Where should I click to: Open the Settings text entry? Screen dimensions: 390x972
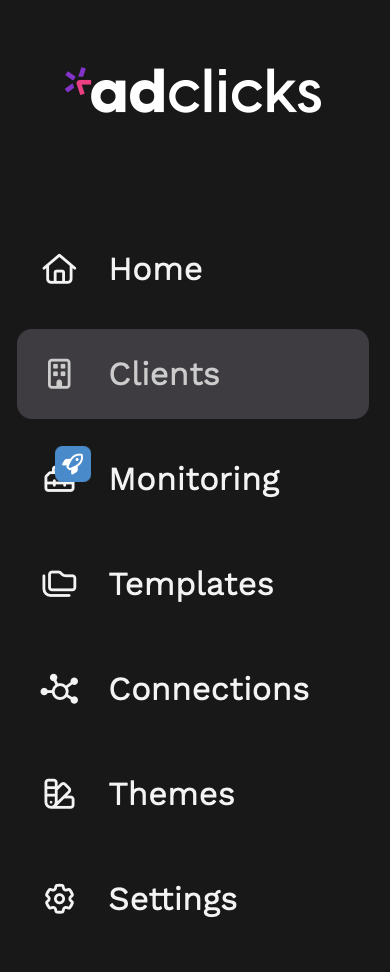pos(173,900)
